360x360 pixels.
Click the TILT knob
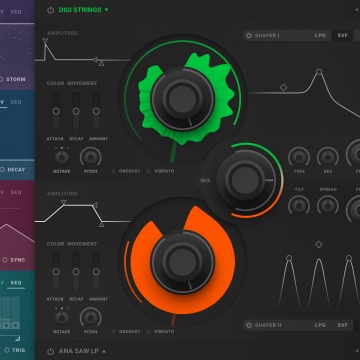(x=299, y=205)
